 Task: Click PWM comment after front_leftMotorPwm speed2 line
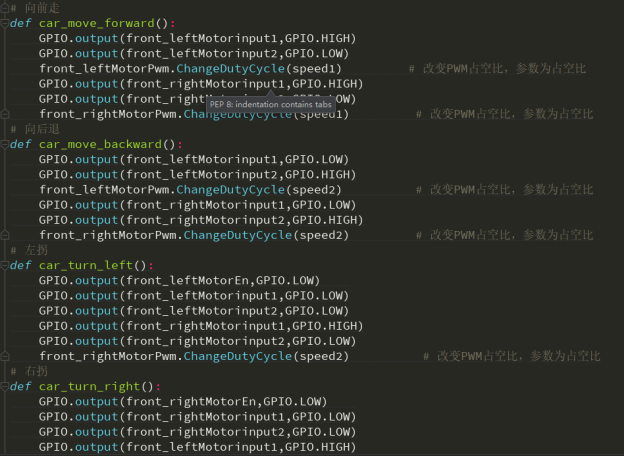[505, 190]
